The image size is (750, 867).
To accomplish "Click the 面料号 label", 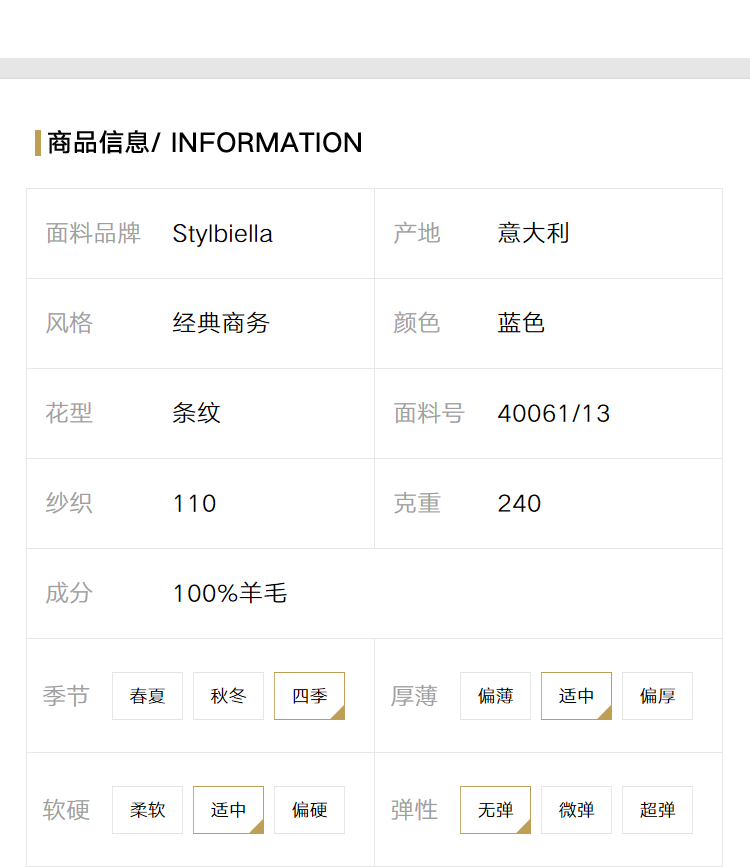I will point(429,413).
